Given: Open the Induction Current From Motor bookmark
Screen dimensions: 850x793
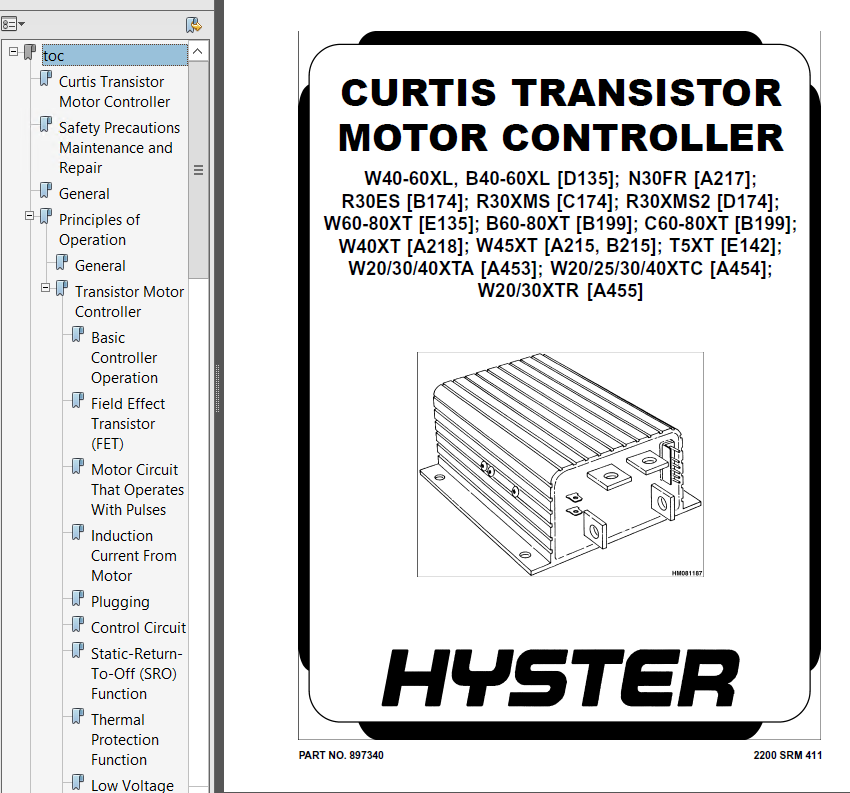Looking at the screenshot, I should click(x=134, y=556).
